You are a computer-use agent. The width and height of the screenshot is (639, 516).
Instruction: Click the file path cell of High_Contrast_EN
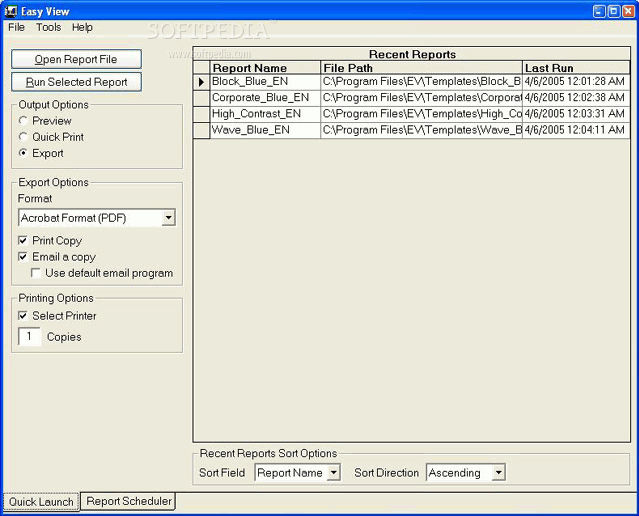point(421,114)
